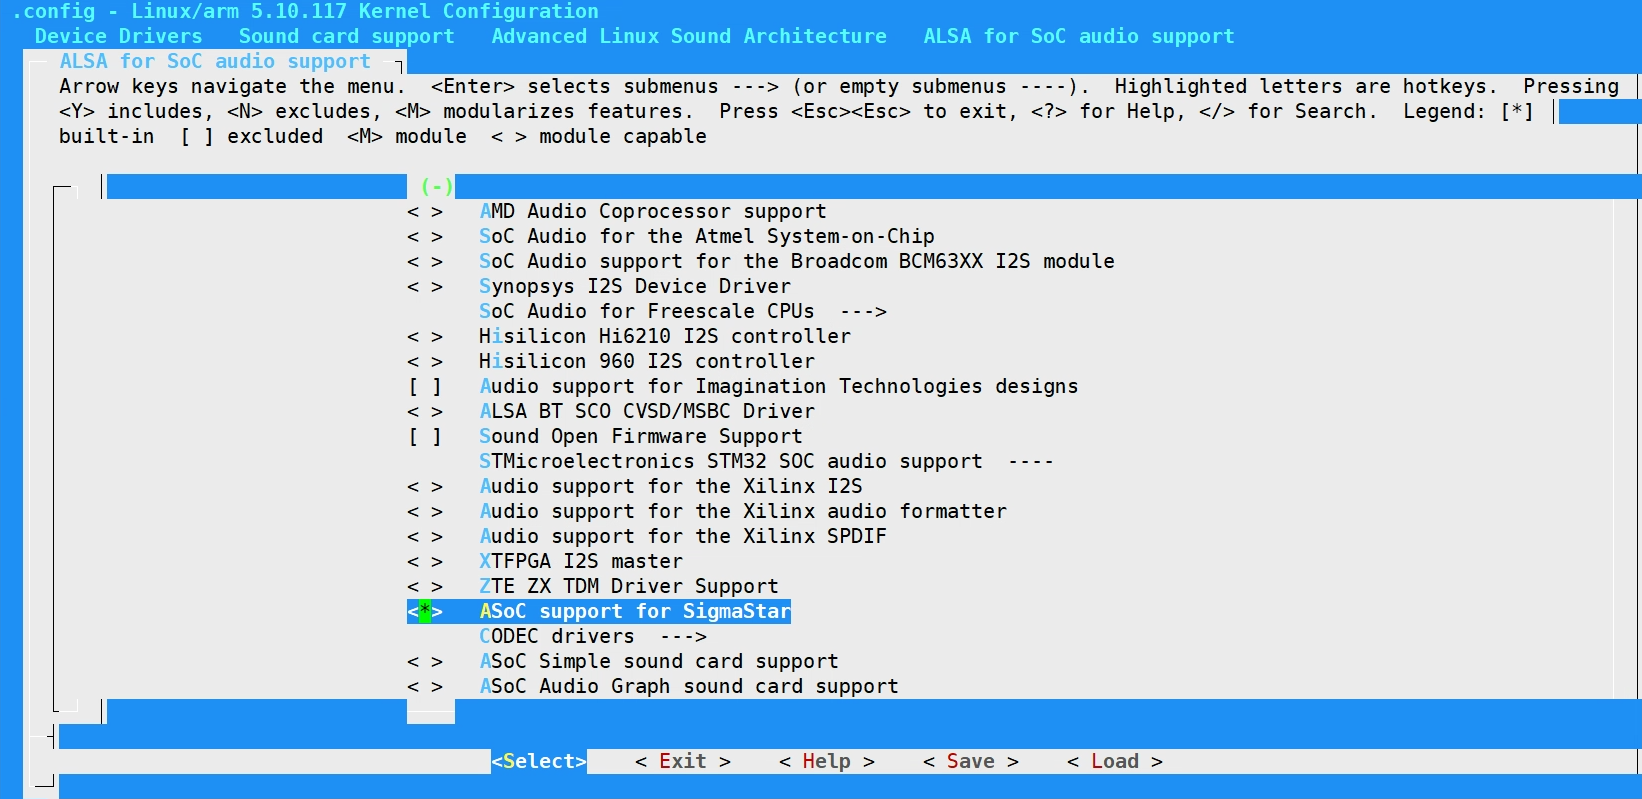
Task: Toggle Synopsys I2S Device Driver state
Action: pyautogui.click(x=425, y=286)
